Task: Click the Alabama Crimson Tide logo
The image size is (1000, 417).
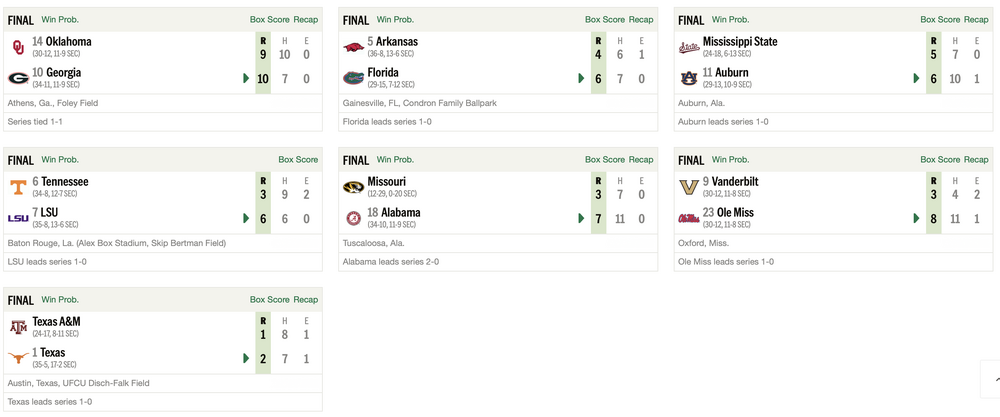Action: 353,217
